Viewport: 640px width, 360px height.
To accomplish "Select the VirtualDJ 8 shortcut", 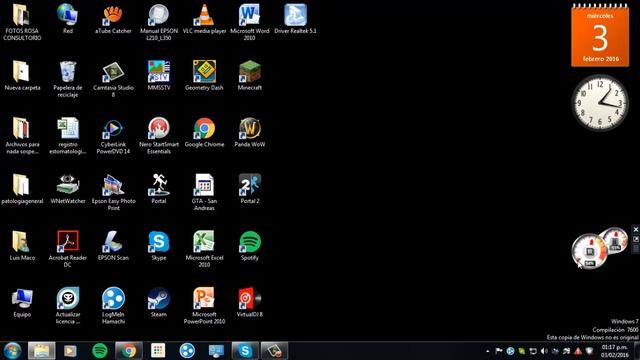I will point(249,302).
